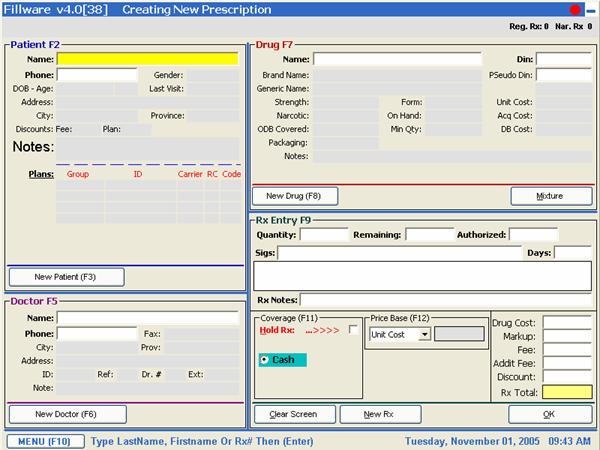Click the New Doctor (F6) button
This screenshot has height=450, width=600.
tap(67, 414)
